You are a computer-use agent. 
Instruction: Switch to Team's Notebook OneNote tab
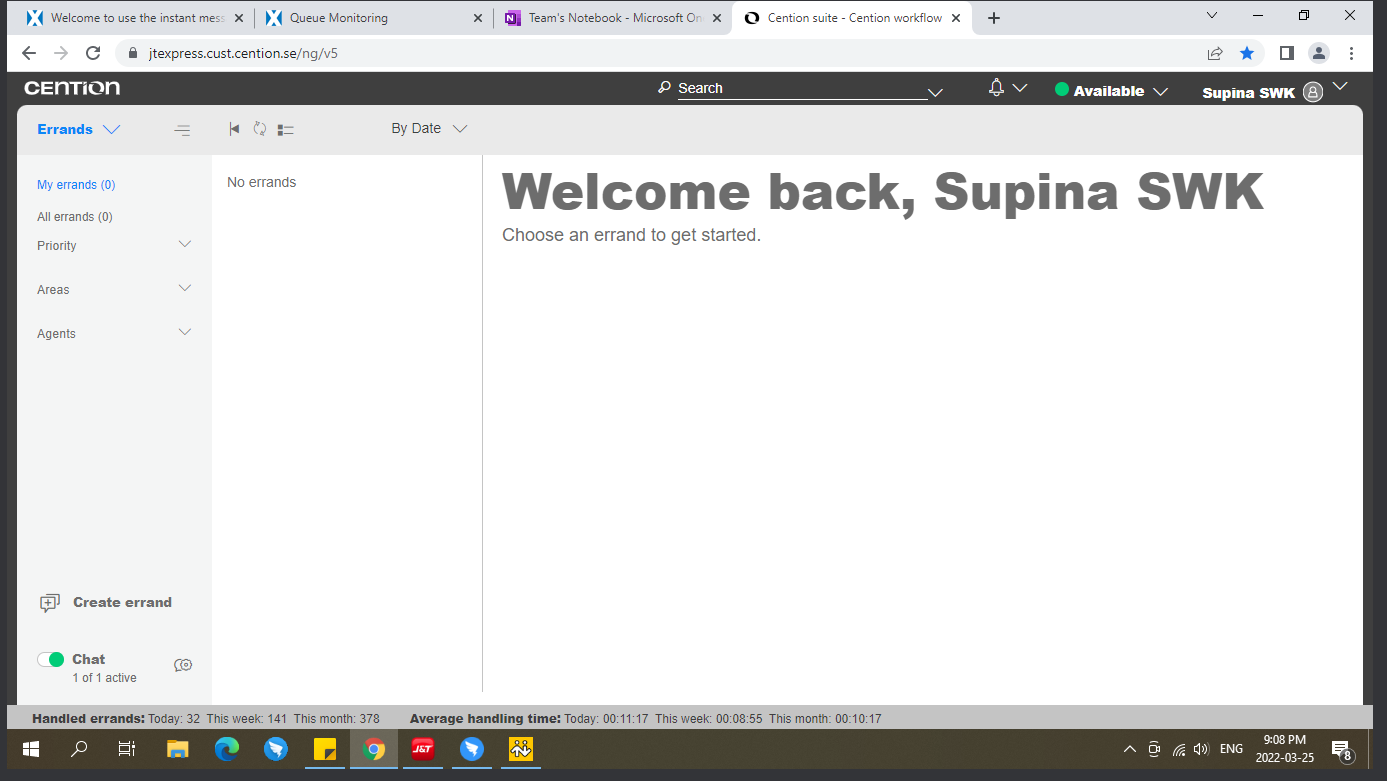[605, 18]
